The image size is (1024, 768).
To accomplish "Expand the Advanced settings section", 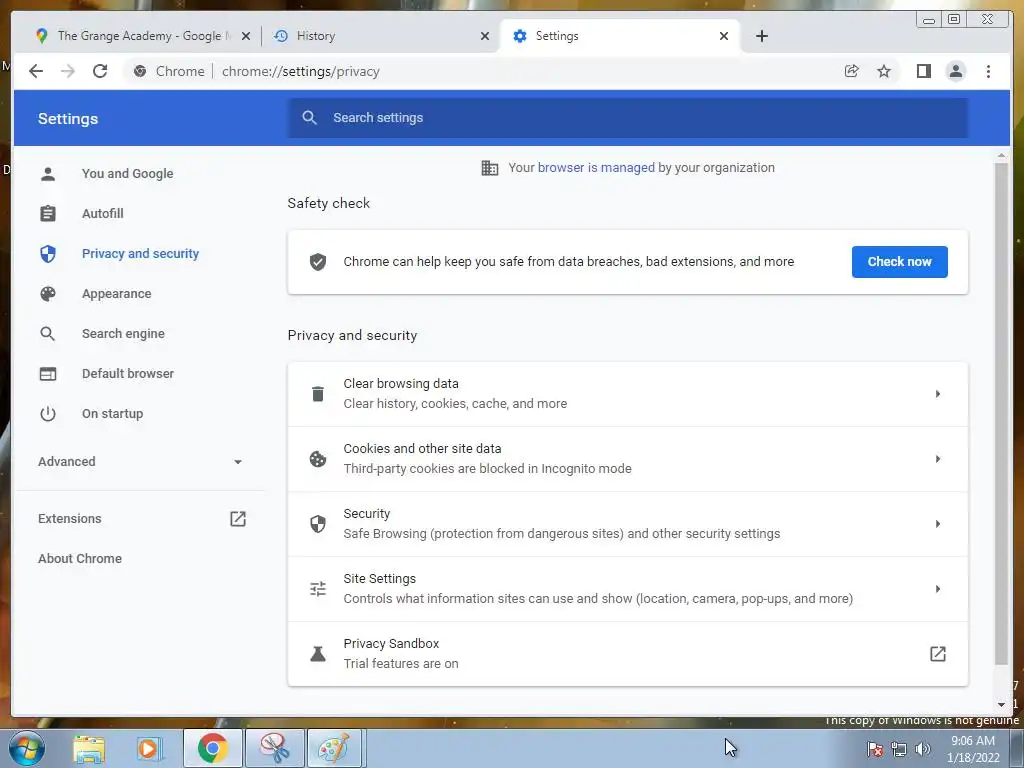I will coord(140,462).
